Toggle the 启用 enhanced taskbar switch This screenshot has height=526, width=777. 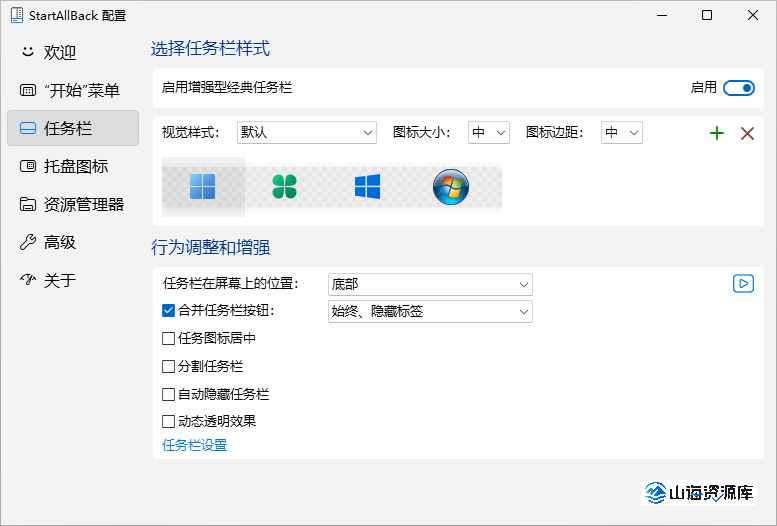pos(739,88)
